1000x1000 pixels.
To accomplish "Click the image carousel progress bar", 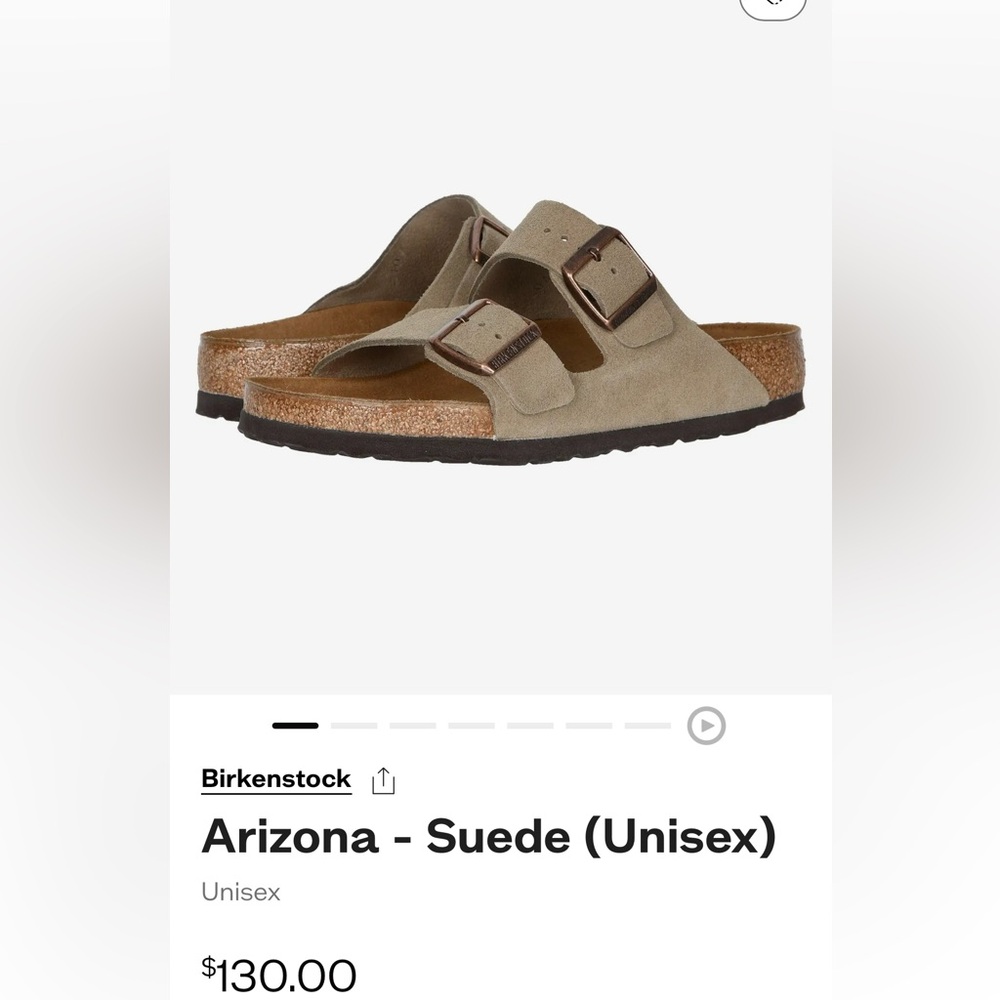I will click(470, 724).
